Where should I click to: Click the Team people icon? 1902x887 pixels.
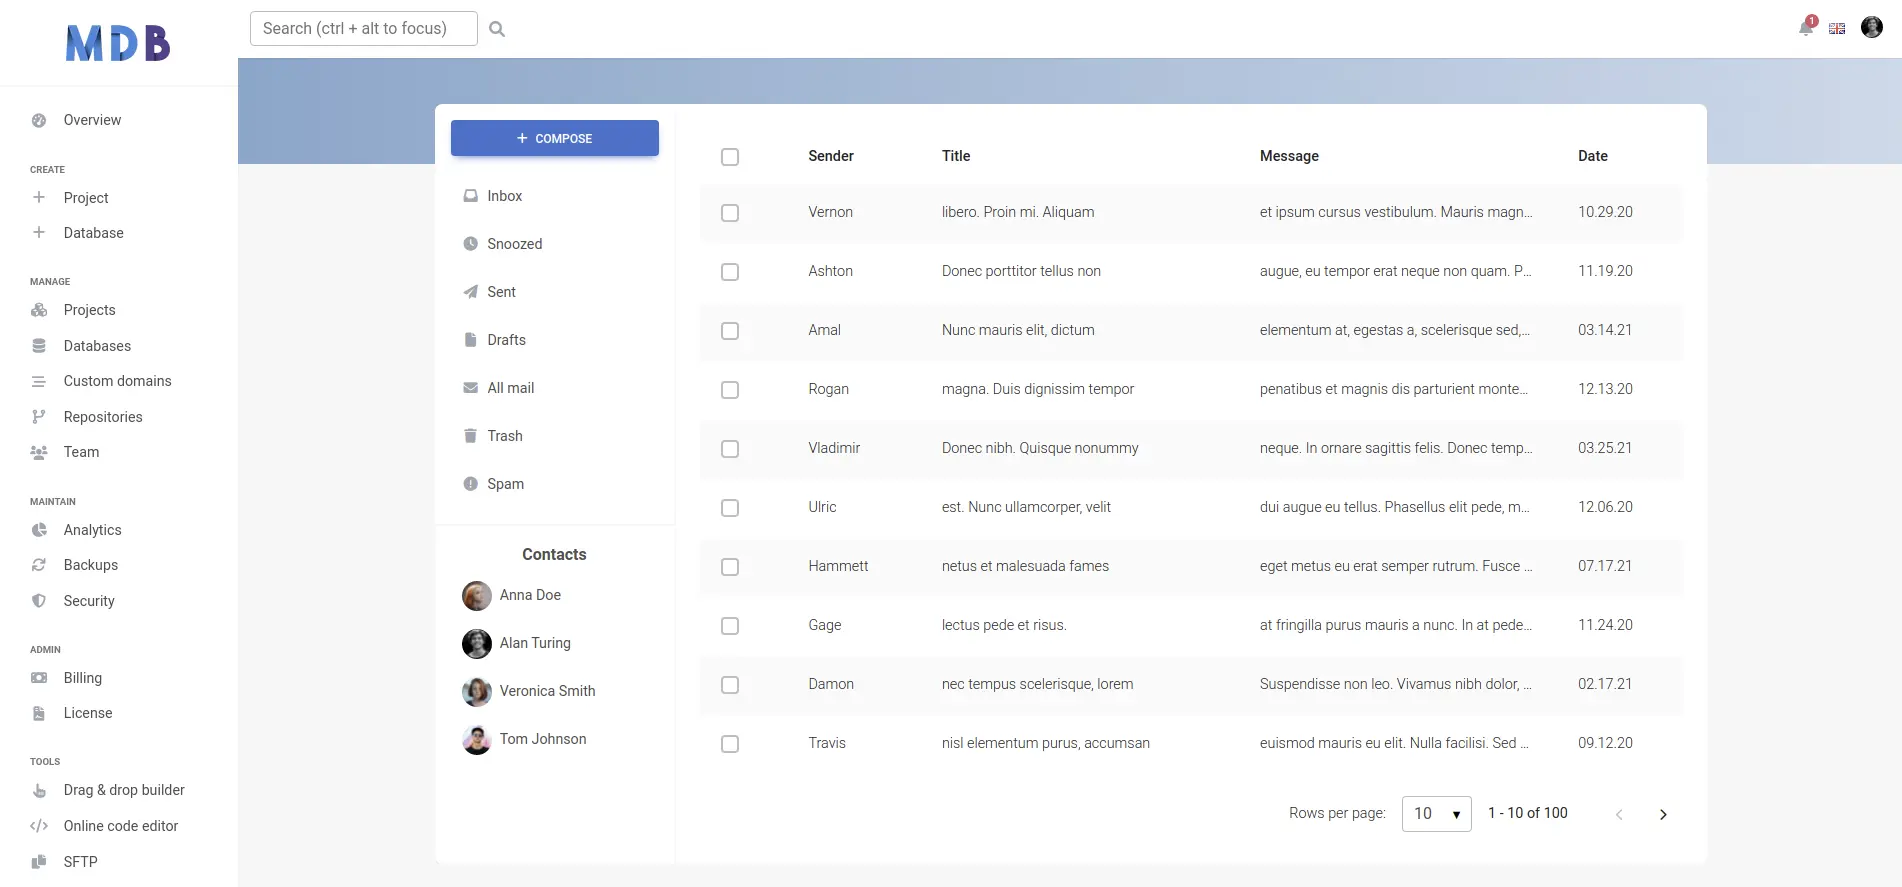pyautogui.click(x=39, y=452)
